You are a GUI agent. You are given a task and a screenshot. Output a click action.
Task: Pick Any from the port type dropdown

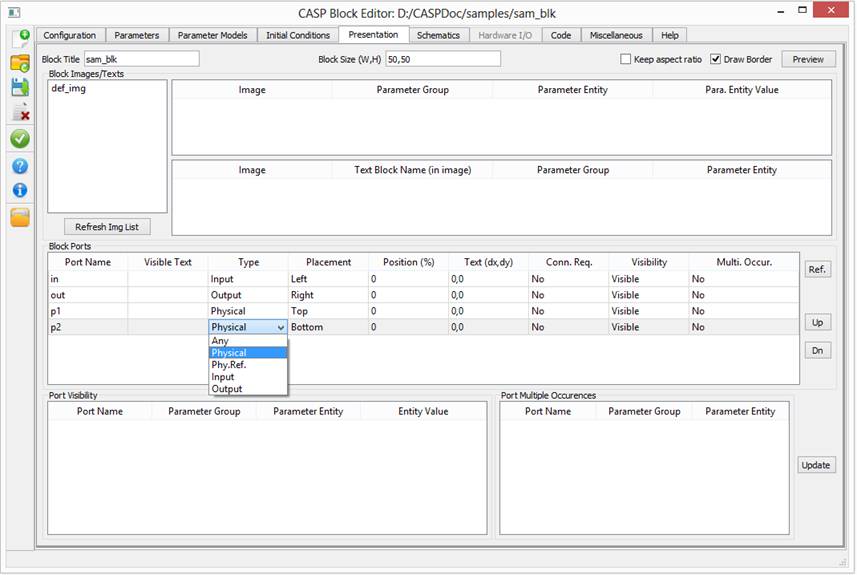220,341
